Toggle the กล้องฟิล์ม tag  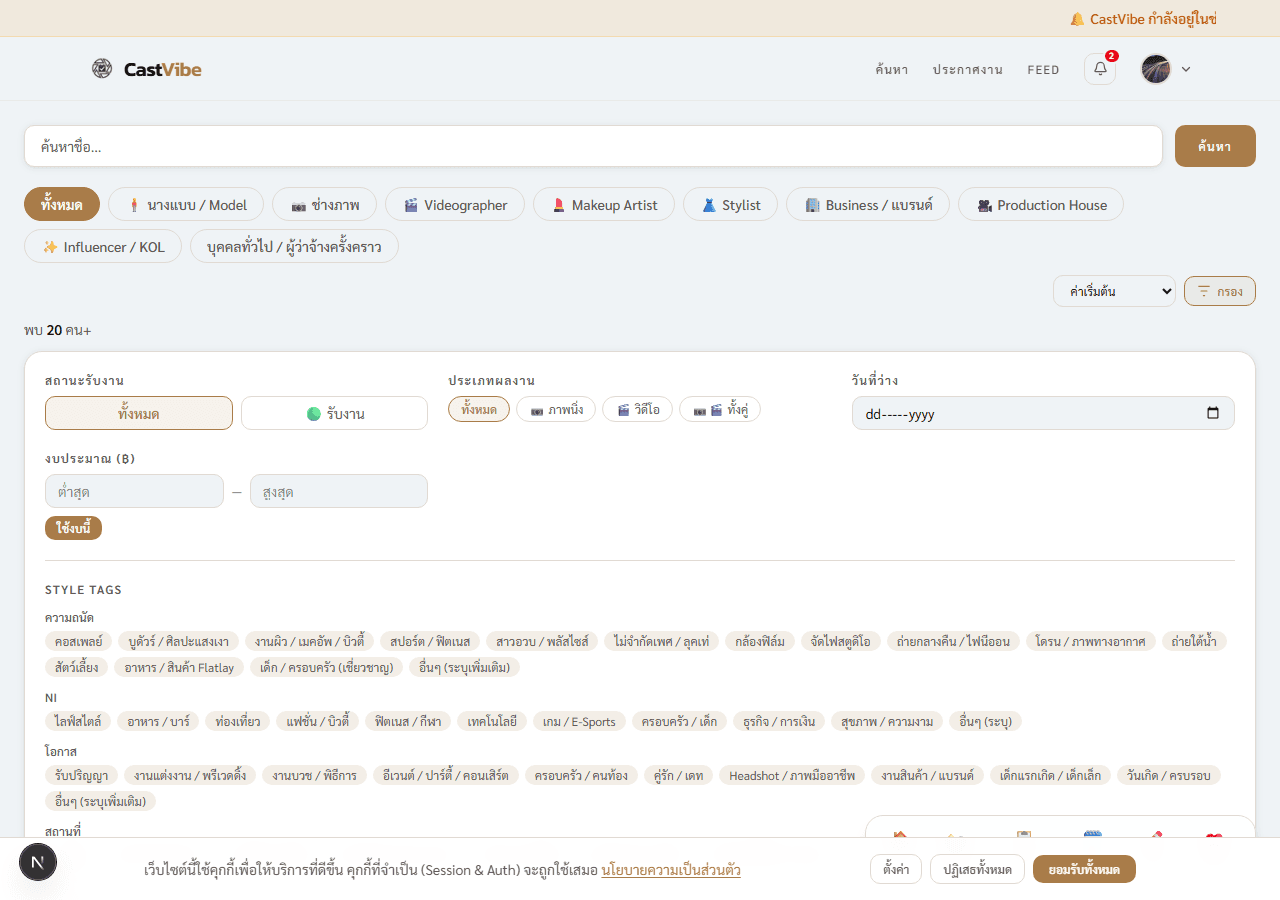point(760,641)
